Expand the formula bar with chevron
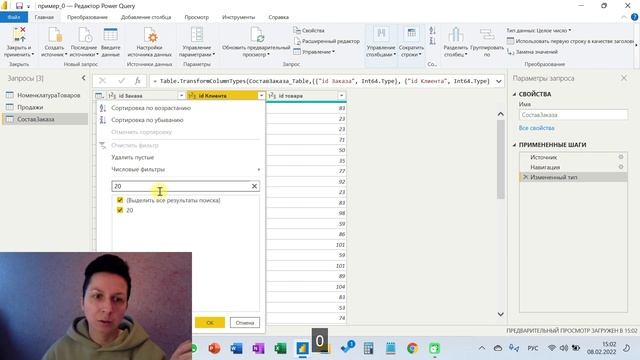 [498, 81]
